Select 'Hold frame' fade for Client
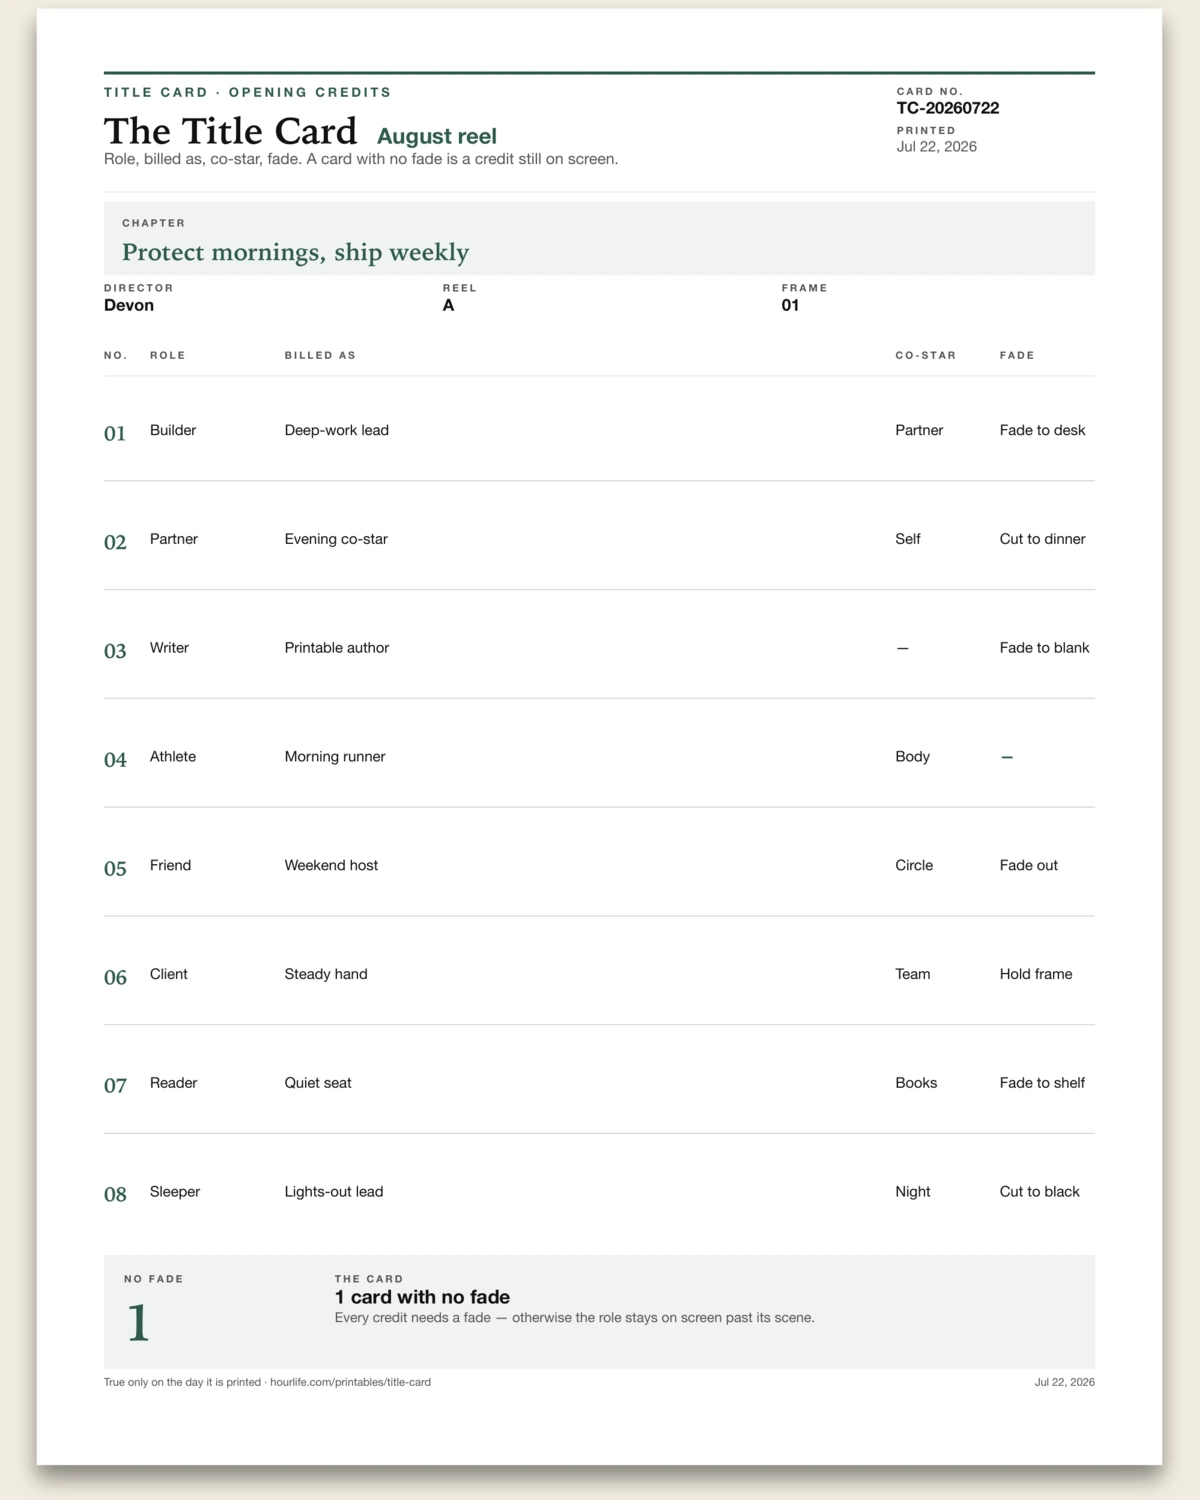 click(1036, 974)
